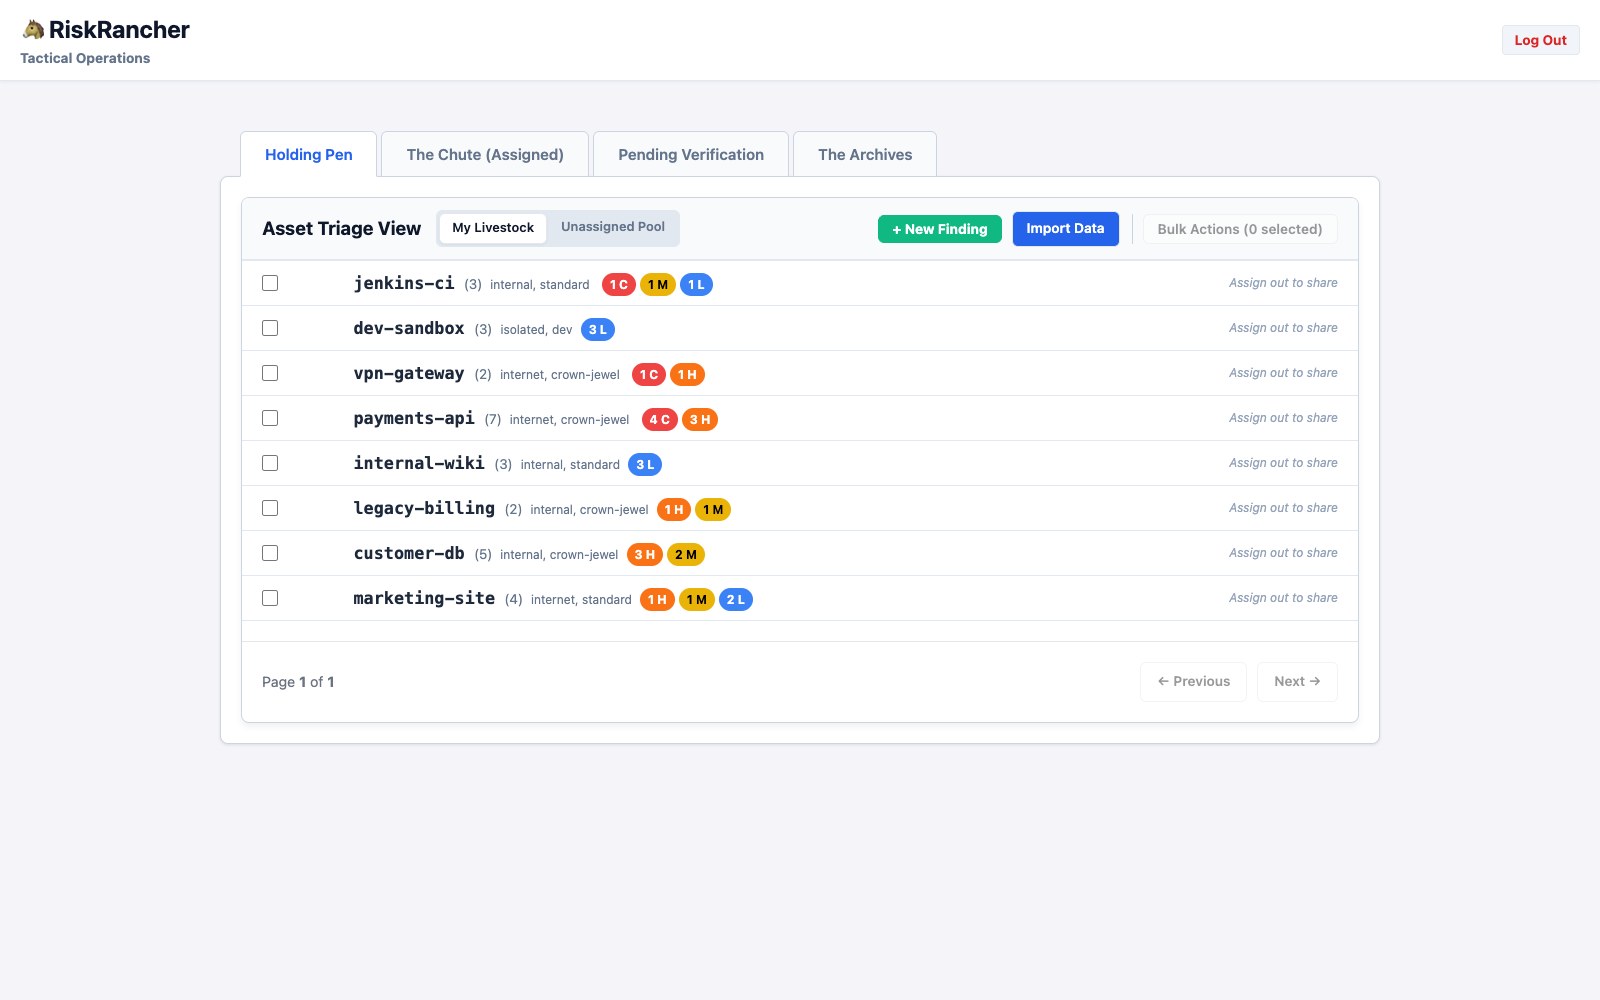
Task: Click the yellow 2M badge on customer-db
Action: pyautogui.click(x=686, y=555)
